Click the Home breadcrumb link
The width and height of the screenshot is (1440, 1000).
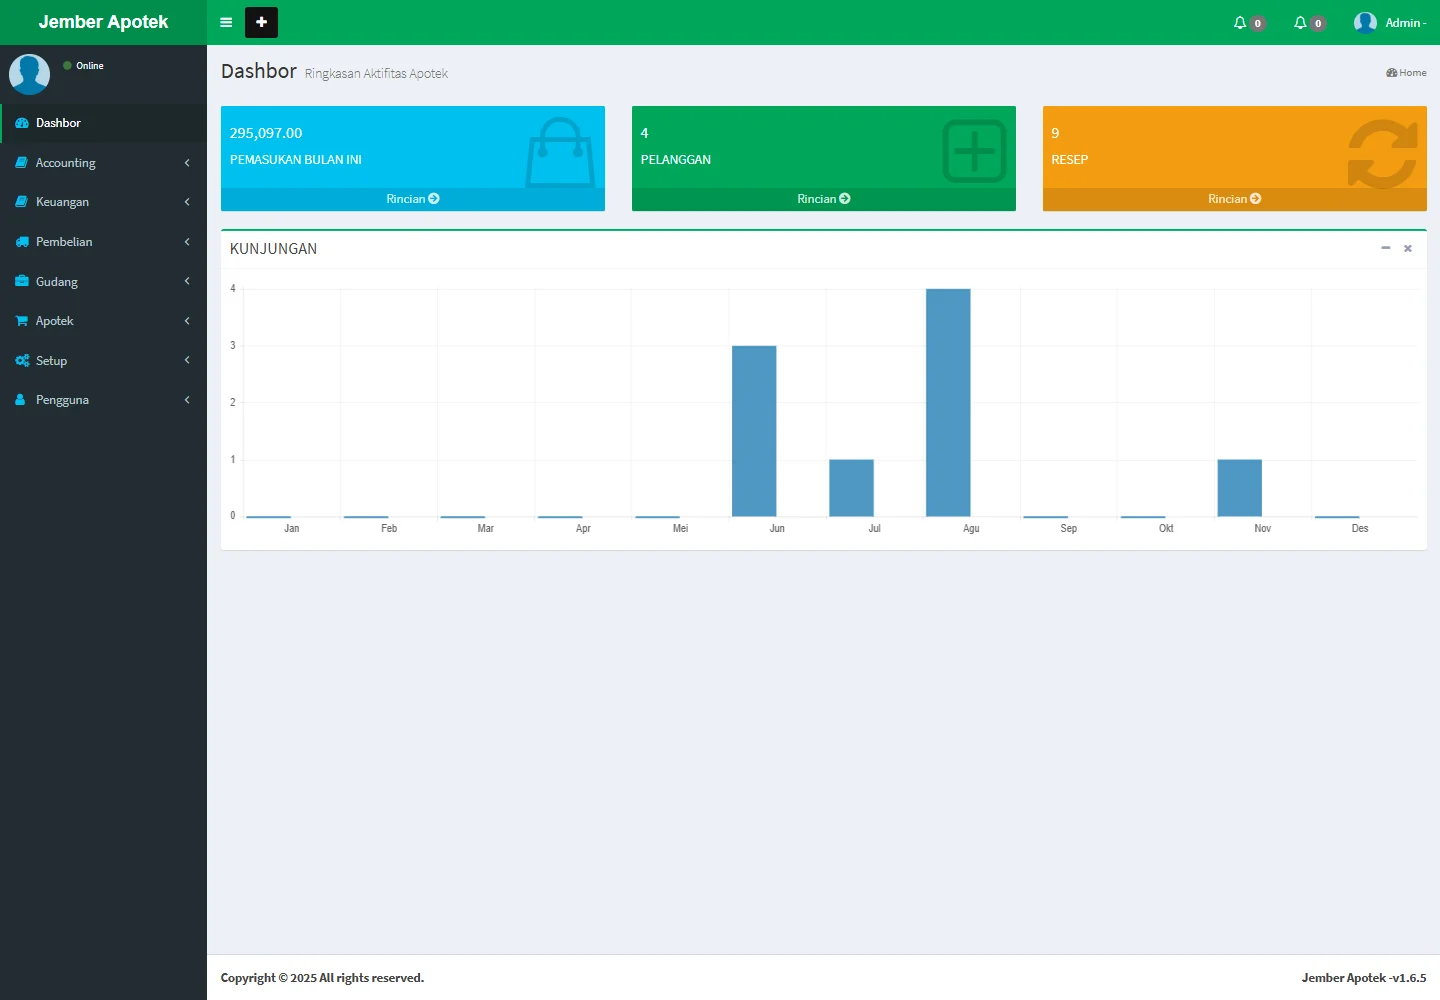click(x=1407, y=73)
